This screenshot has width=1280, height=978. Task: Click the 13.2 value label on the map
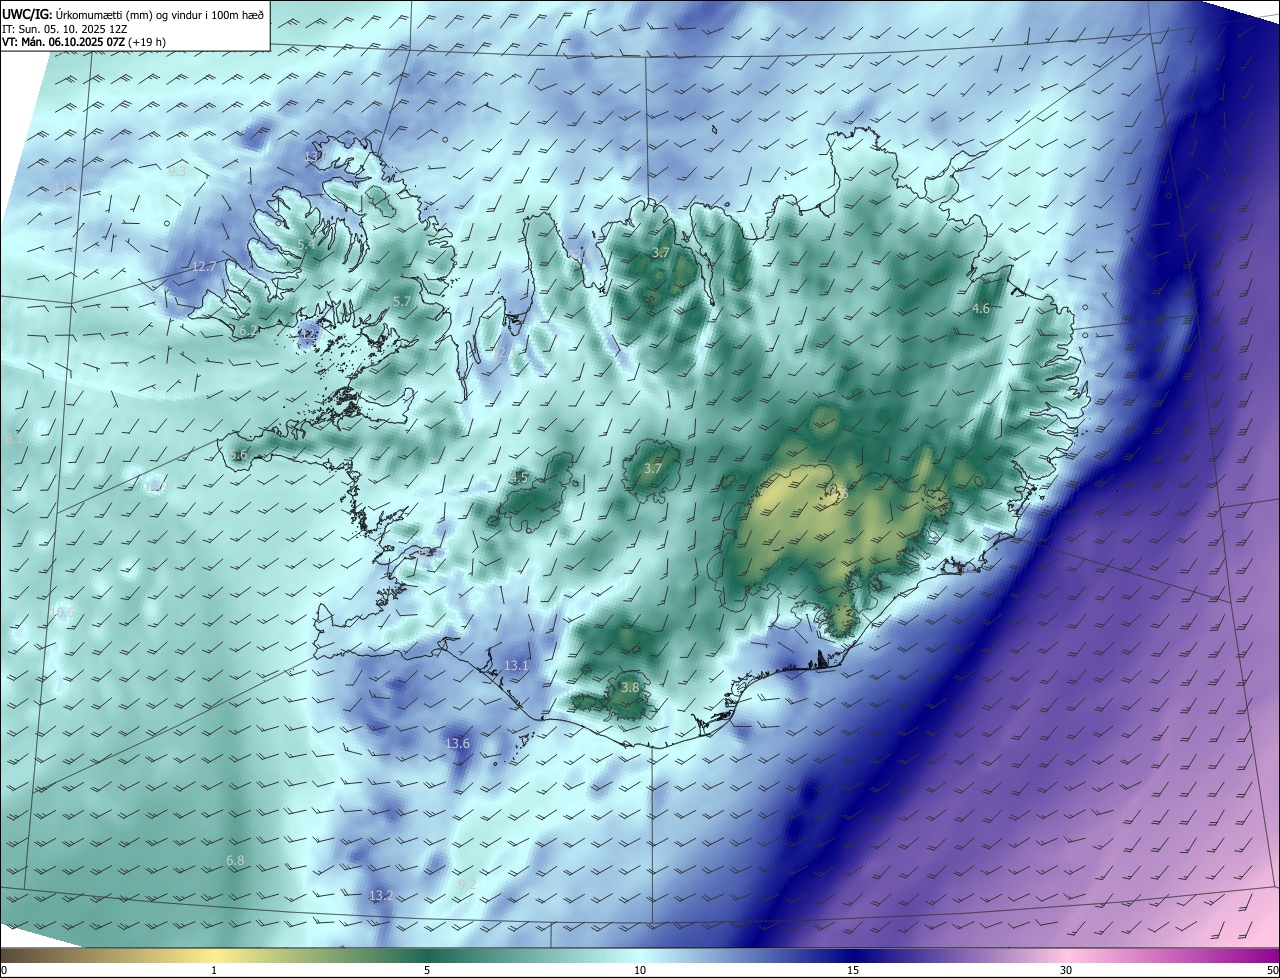pos(381,896)
